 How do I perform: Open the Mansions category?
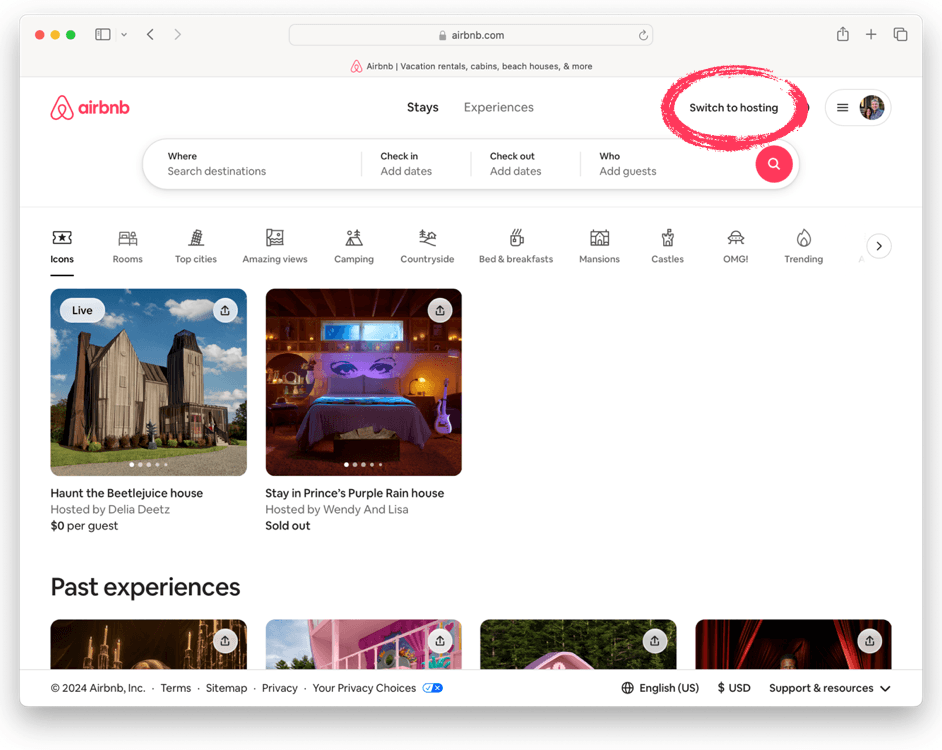599,246
